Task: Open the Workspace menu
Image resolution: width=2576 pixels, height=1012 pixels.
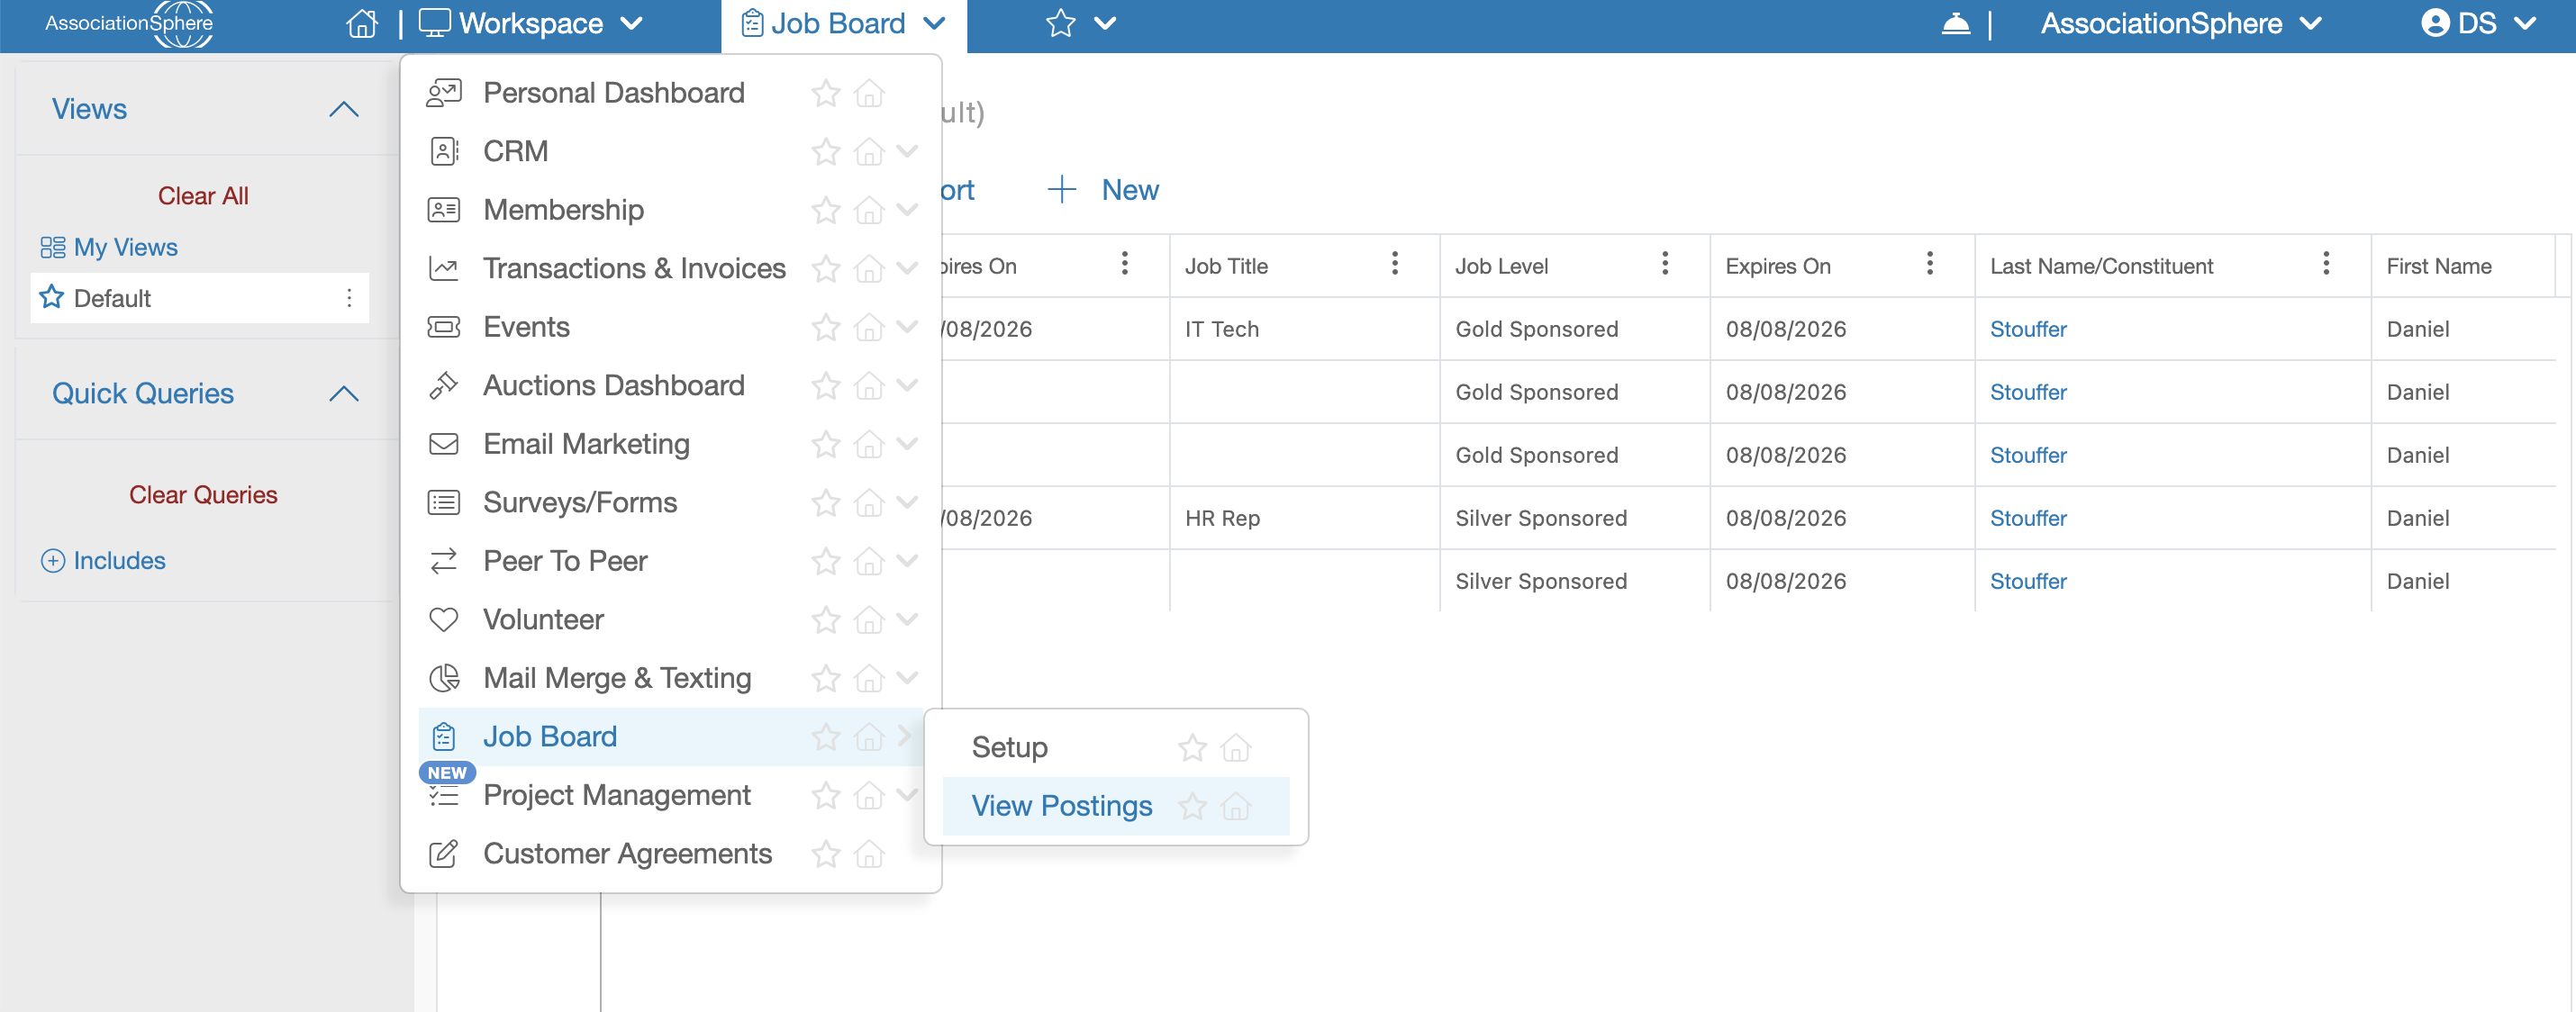Action: point(530,23)
